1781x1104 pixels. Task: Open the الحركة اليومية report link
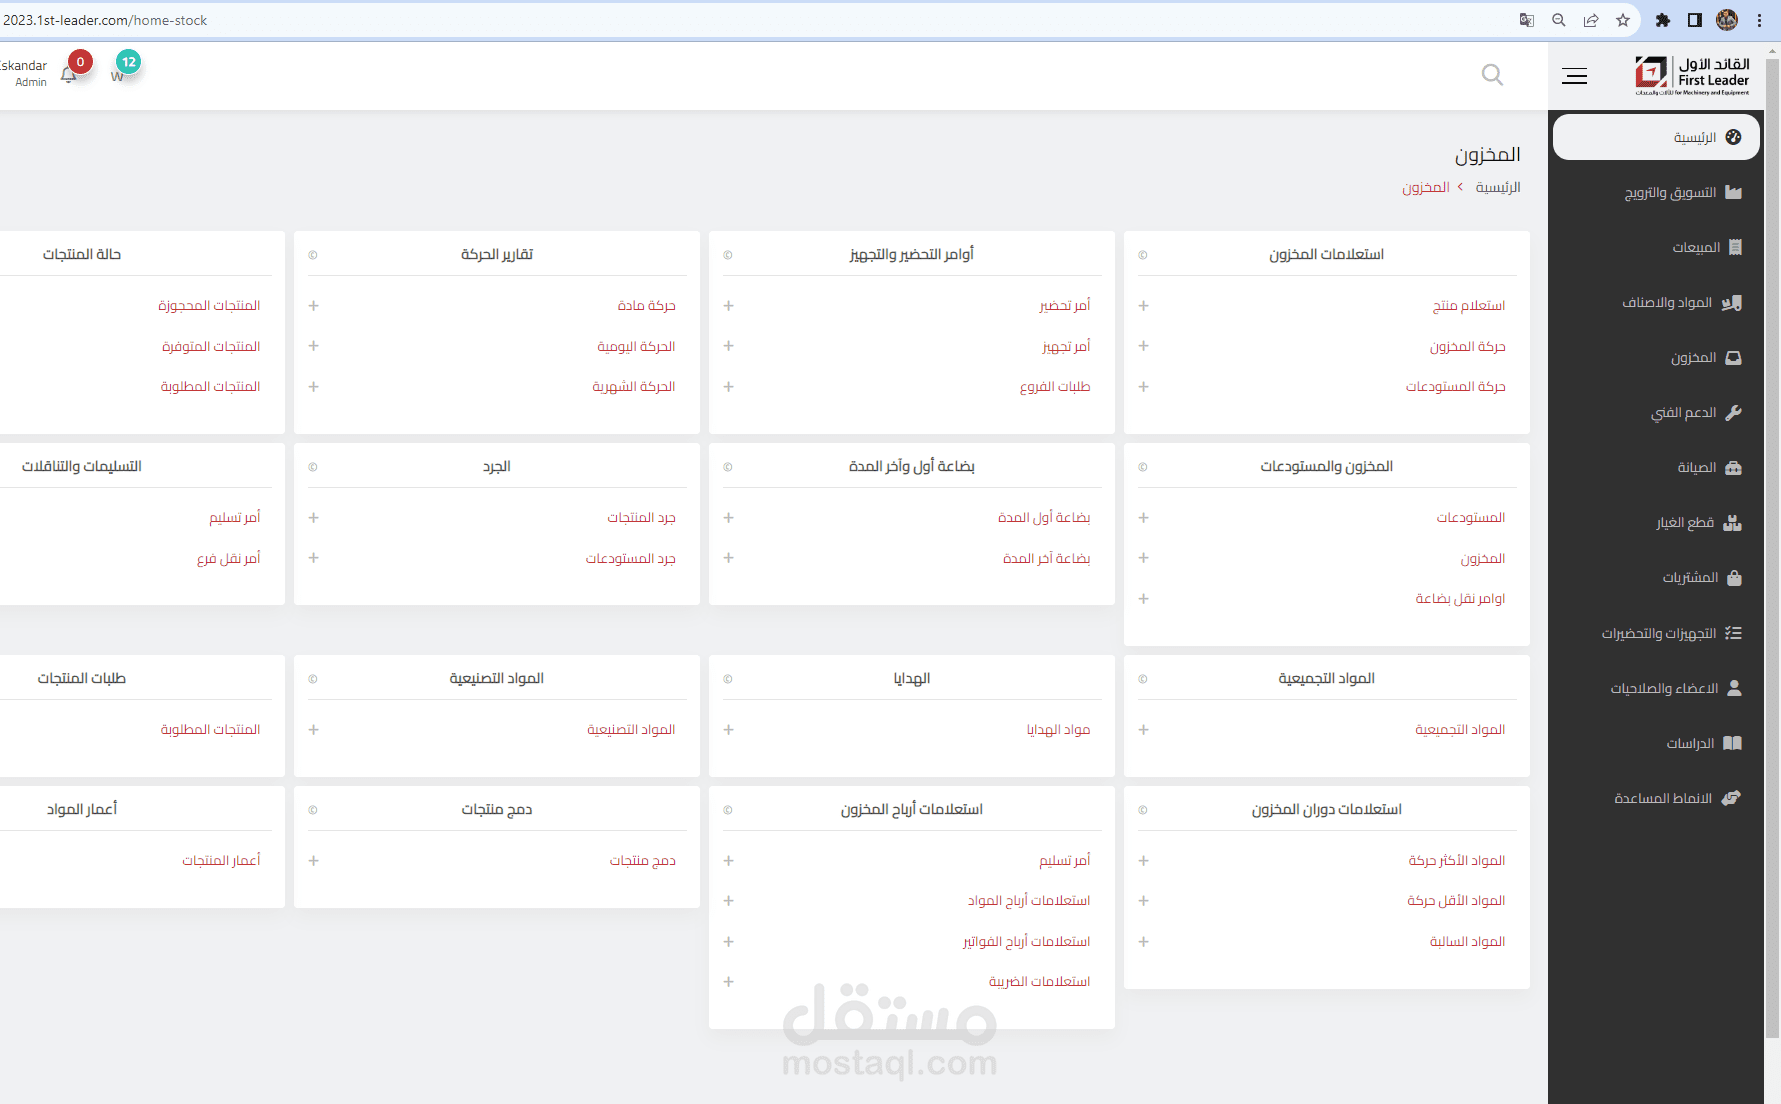(x=636, y=346)
